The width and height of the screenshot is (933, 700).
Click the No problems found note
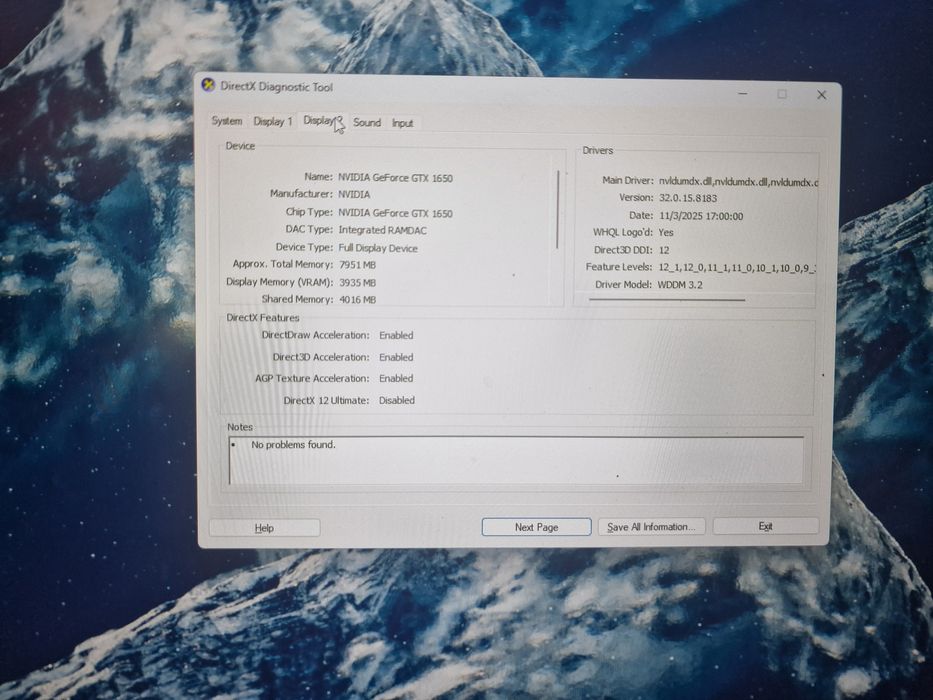point(293,445)
